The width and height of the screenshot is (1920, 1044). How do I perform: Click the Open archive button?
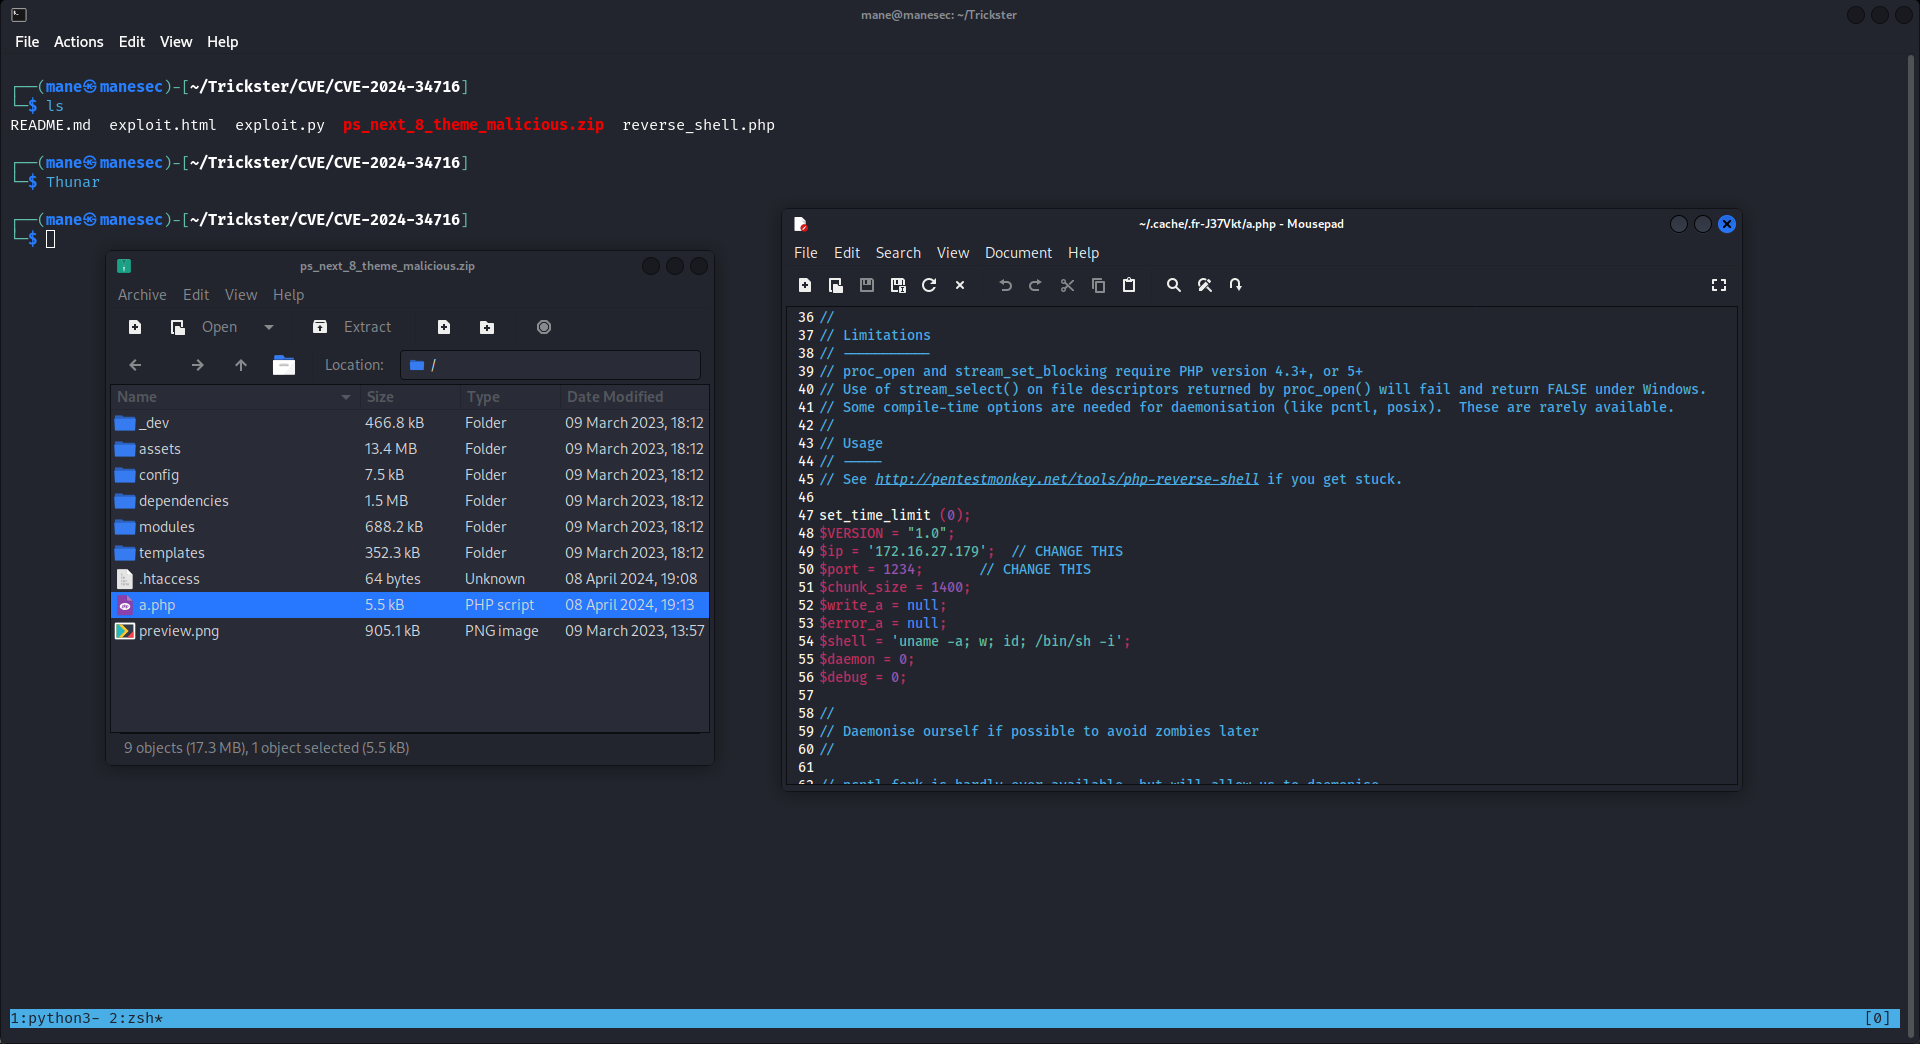click(205, 327)
